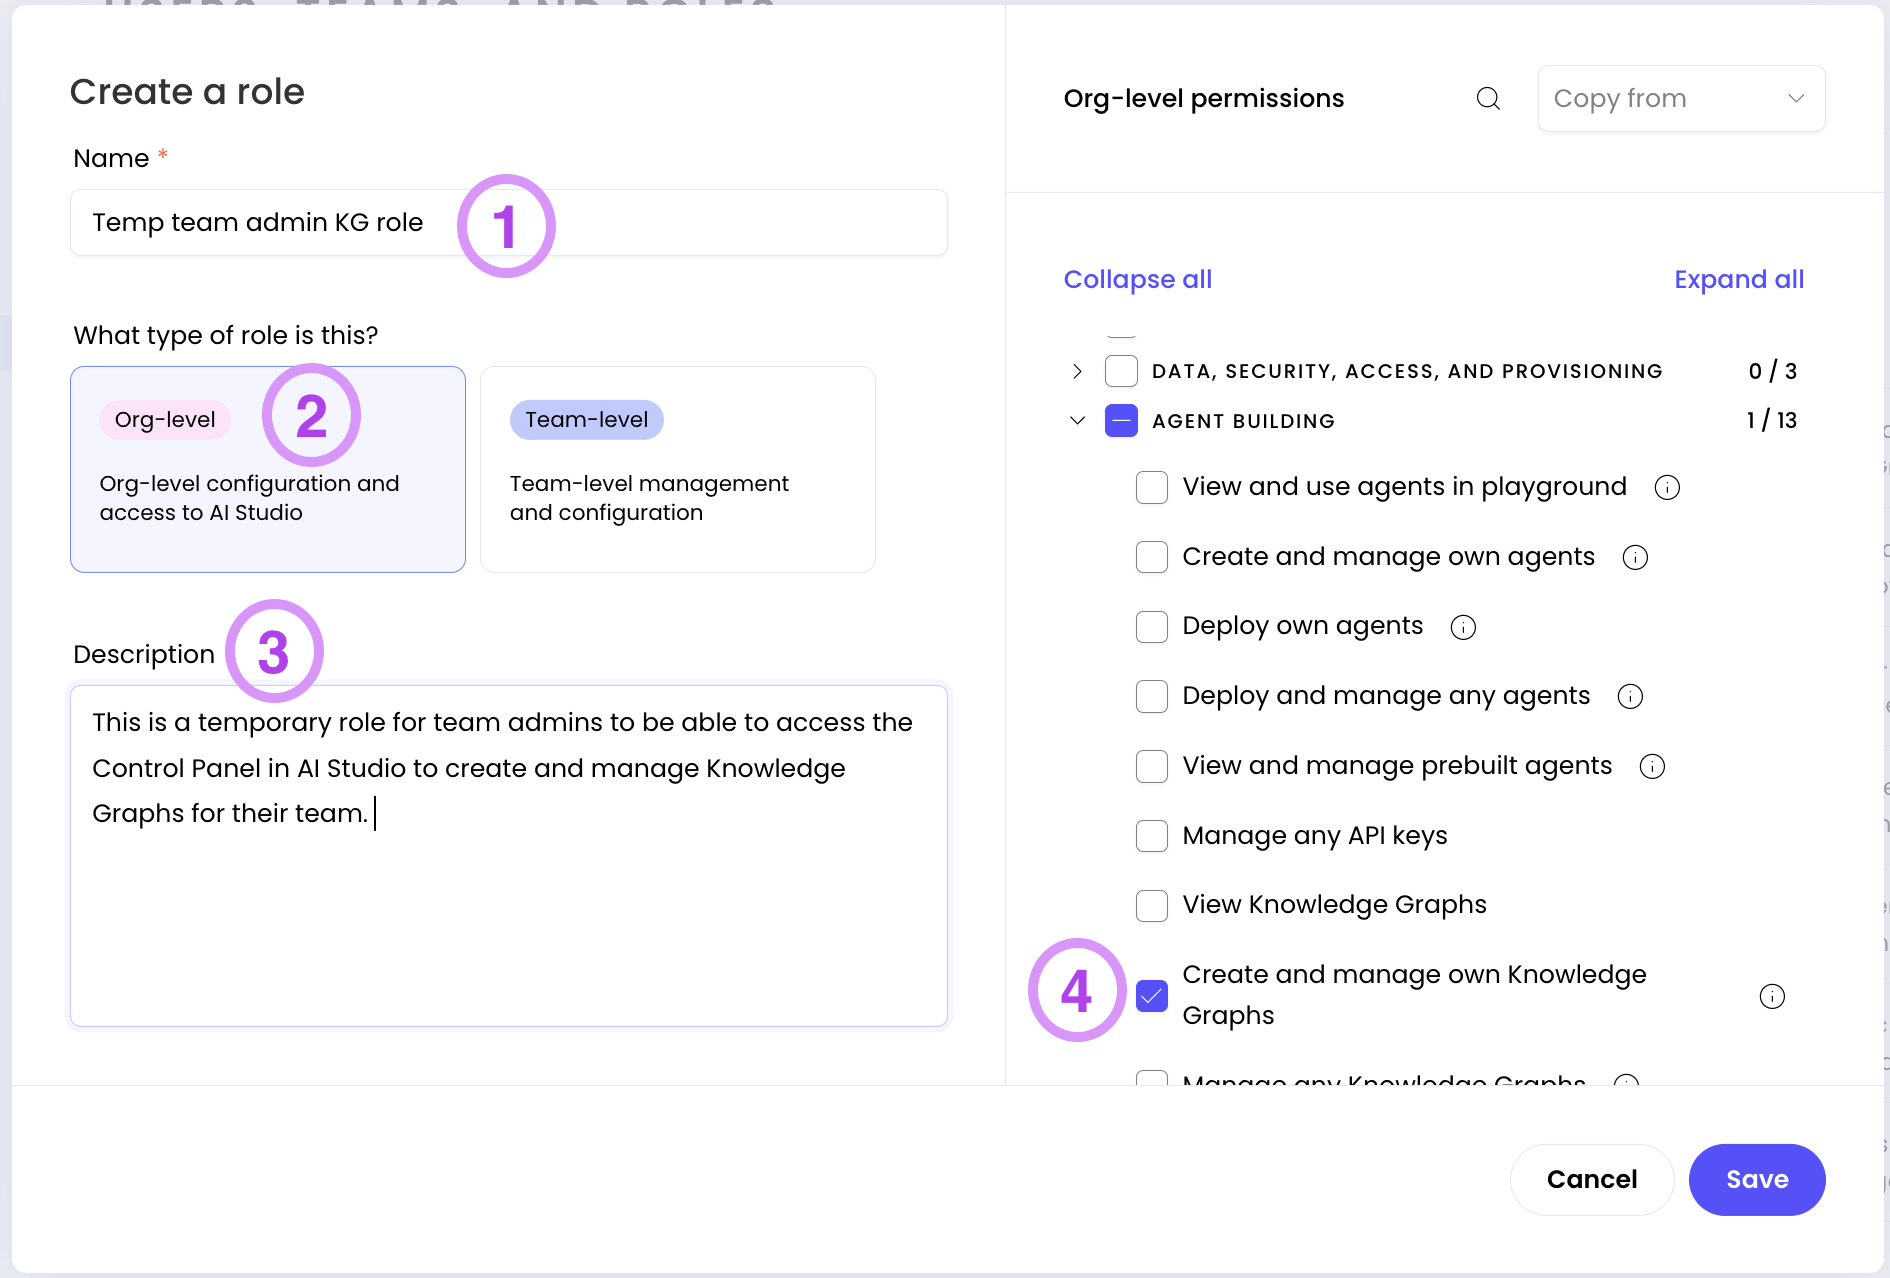The width and height of the screenshot is (1890, 1278).
Task: Show info for Create and manage own agents
Action: [1635, 557]
